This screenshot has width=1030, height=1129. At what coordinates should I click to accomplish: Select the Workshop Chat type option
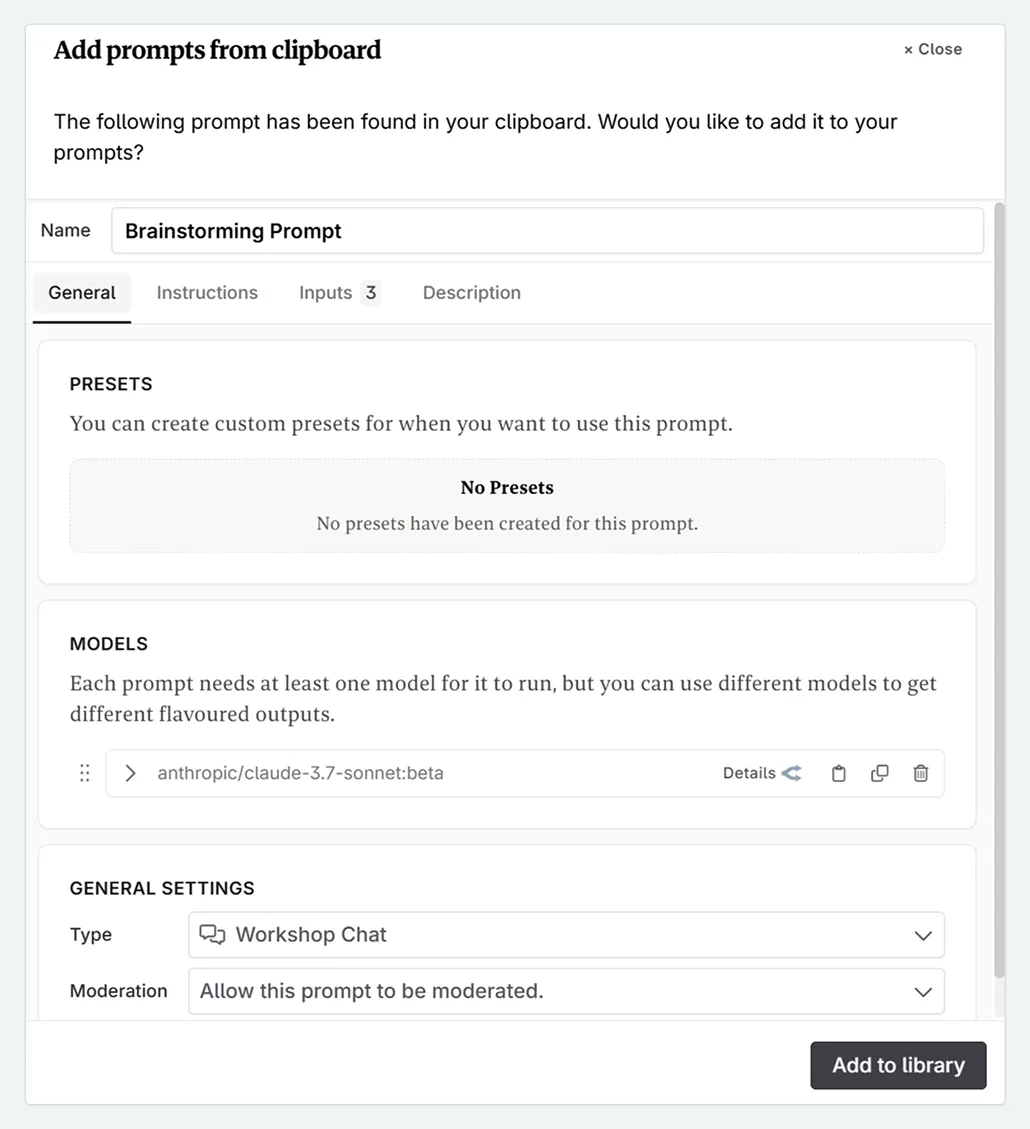tap(310, 934)
